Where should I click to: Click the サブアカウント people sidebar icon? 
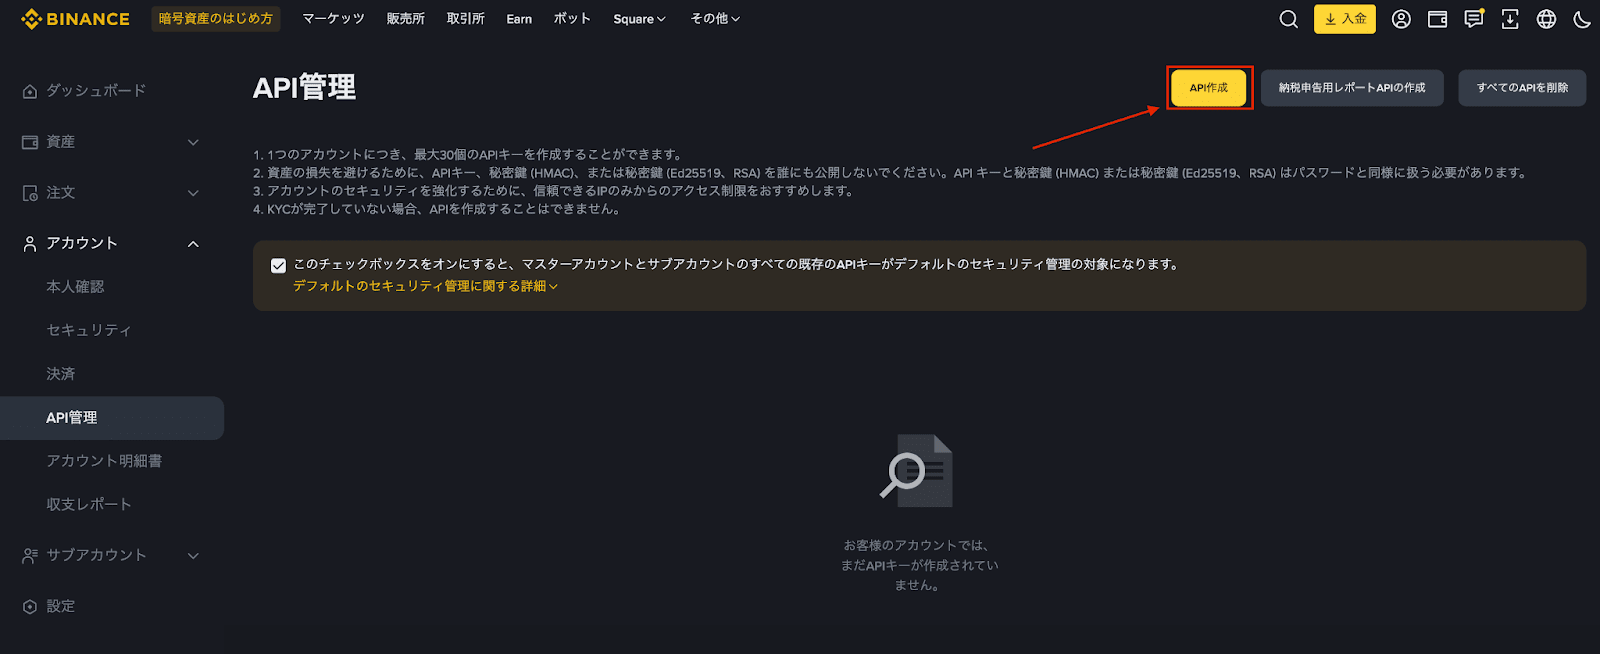(x=30, y=555)
